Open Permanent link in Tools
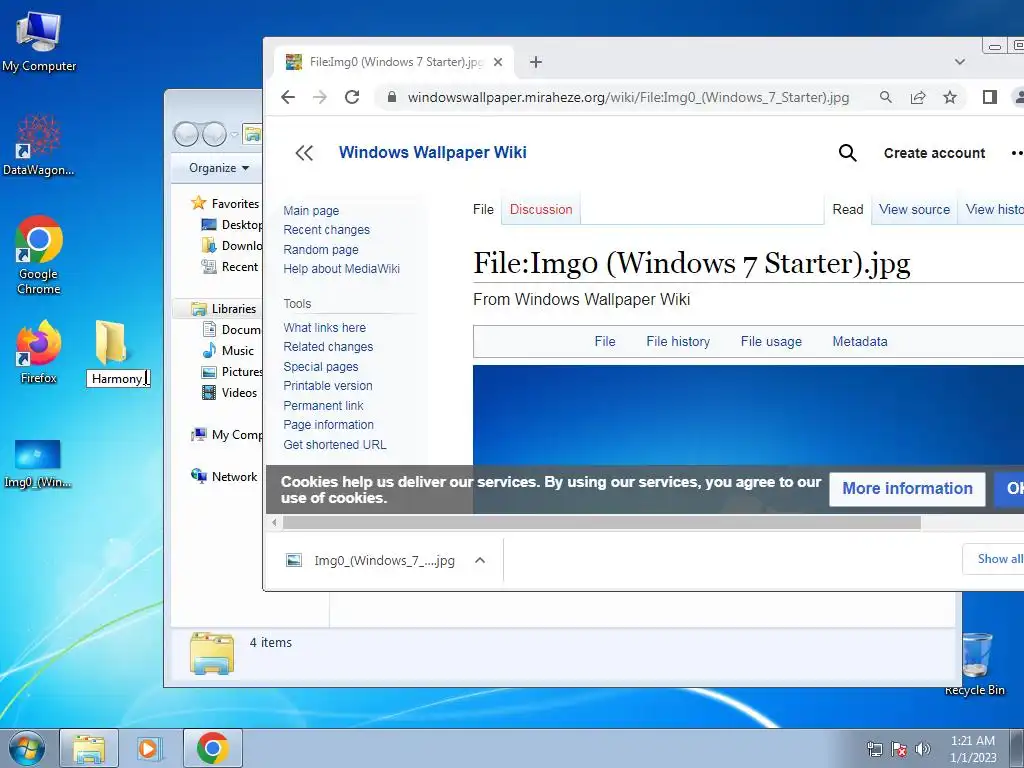 [323, 406]
